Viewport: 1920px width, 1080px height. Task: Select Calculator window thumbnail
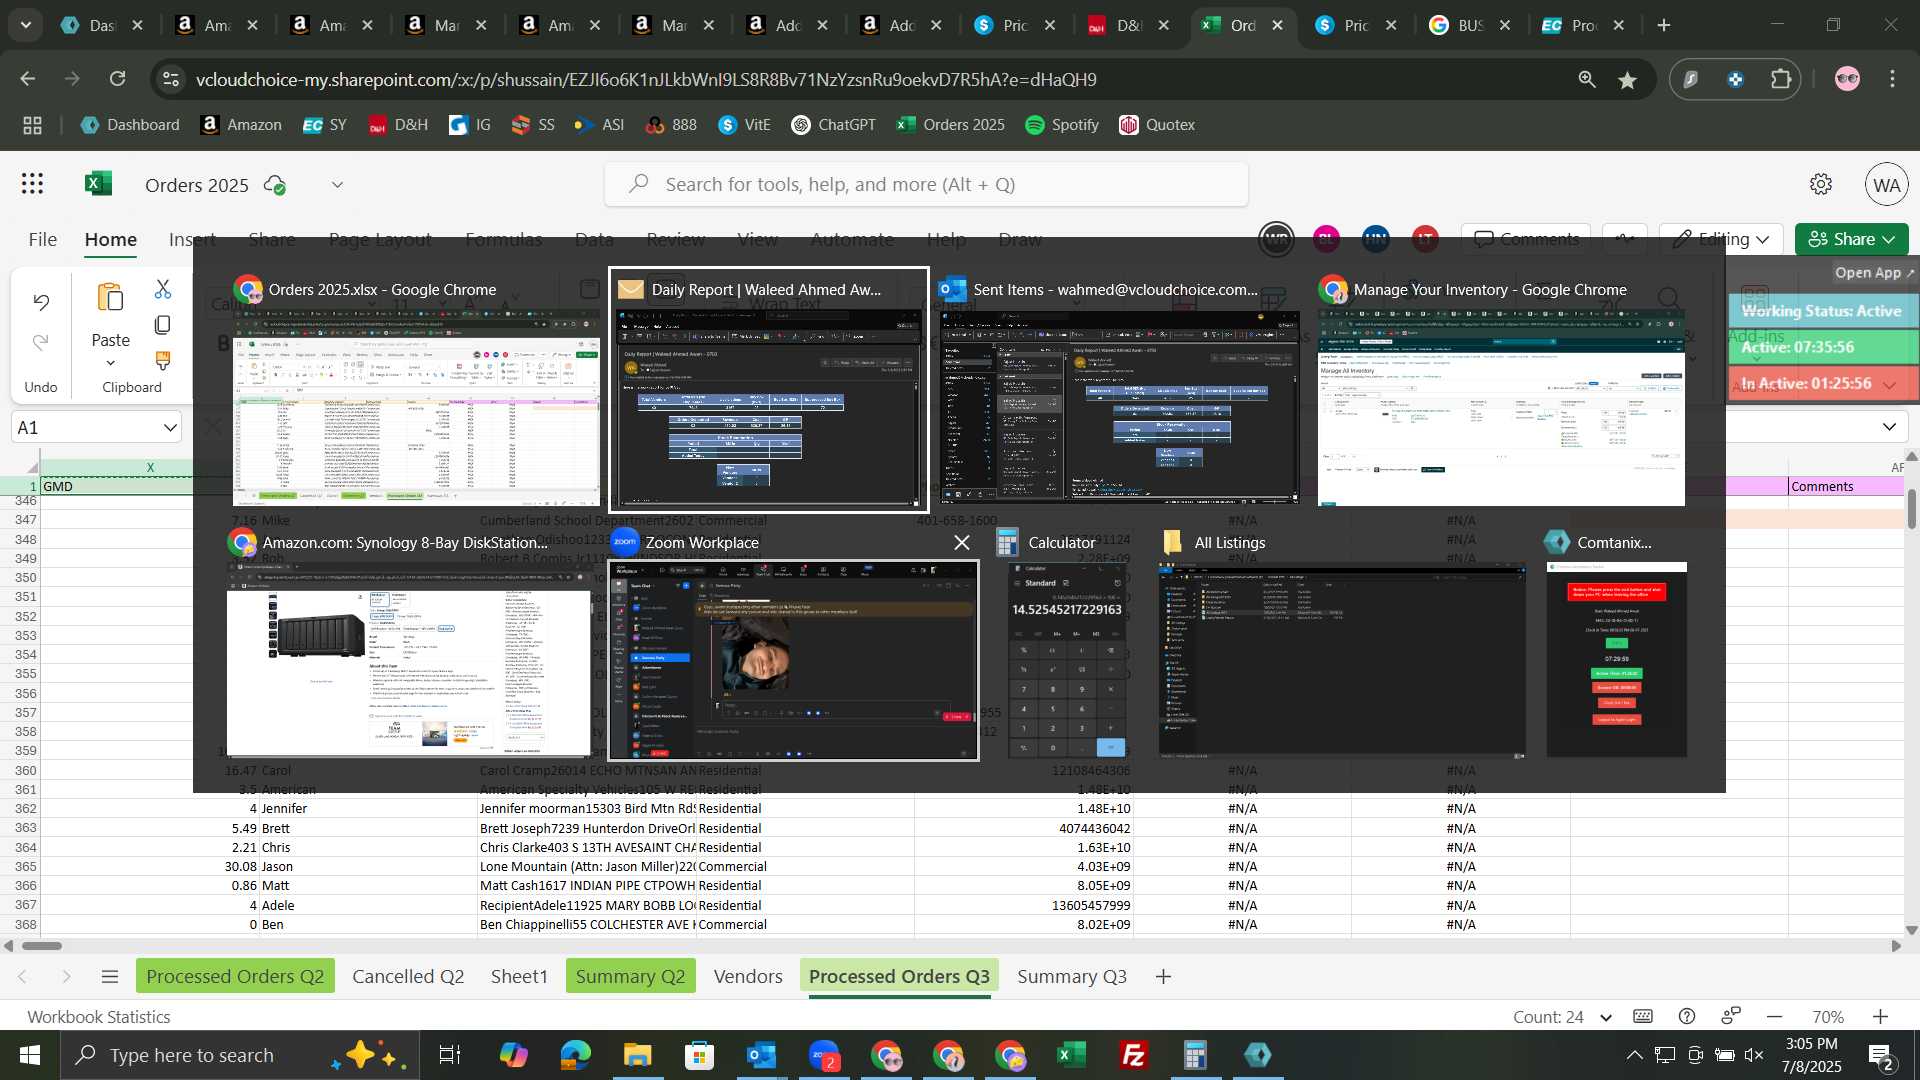1067,659
